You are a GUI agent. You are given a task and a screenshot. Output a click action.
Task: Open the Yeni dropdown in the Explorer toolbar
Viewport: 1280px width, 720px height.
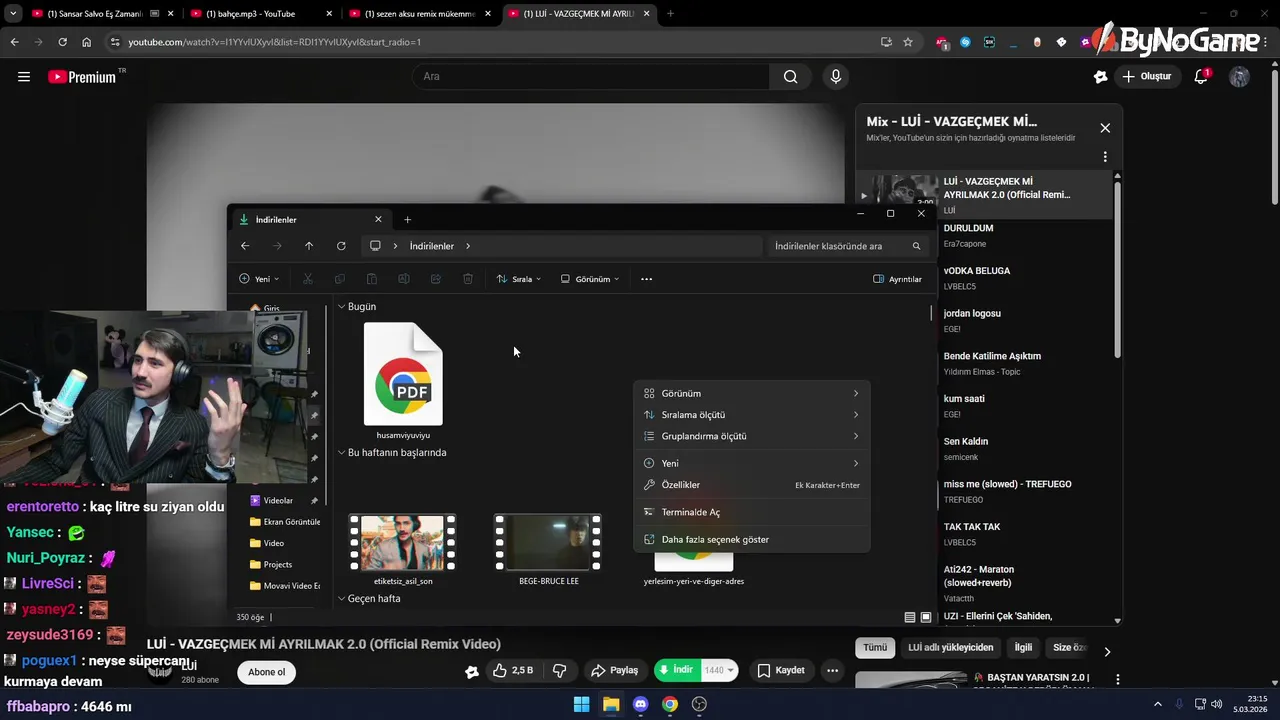click(259, 279)
